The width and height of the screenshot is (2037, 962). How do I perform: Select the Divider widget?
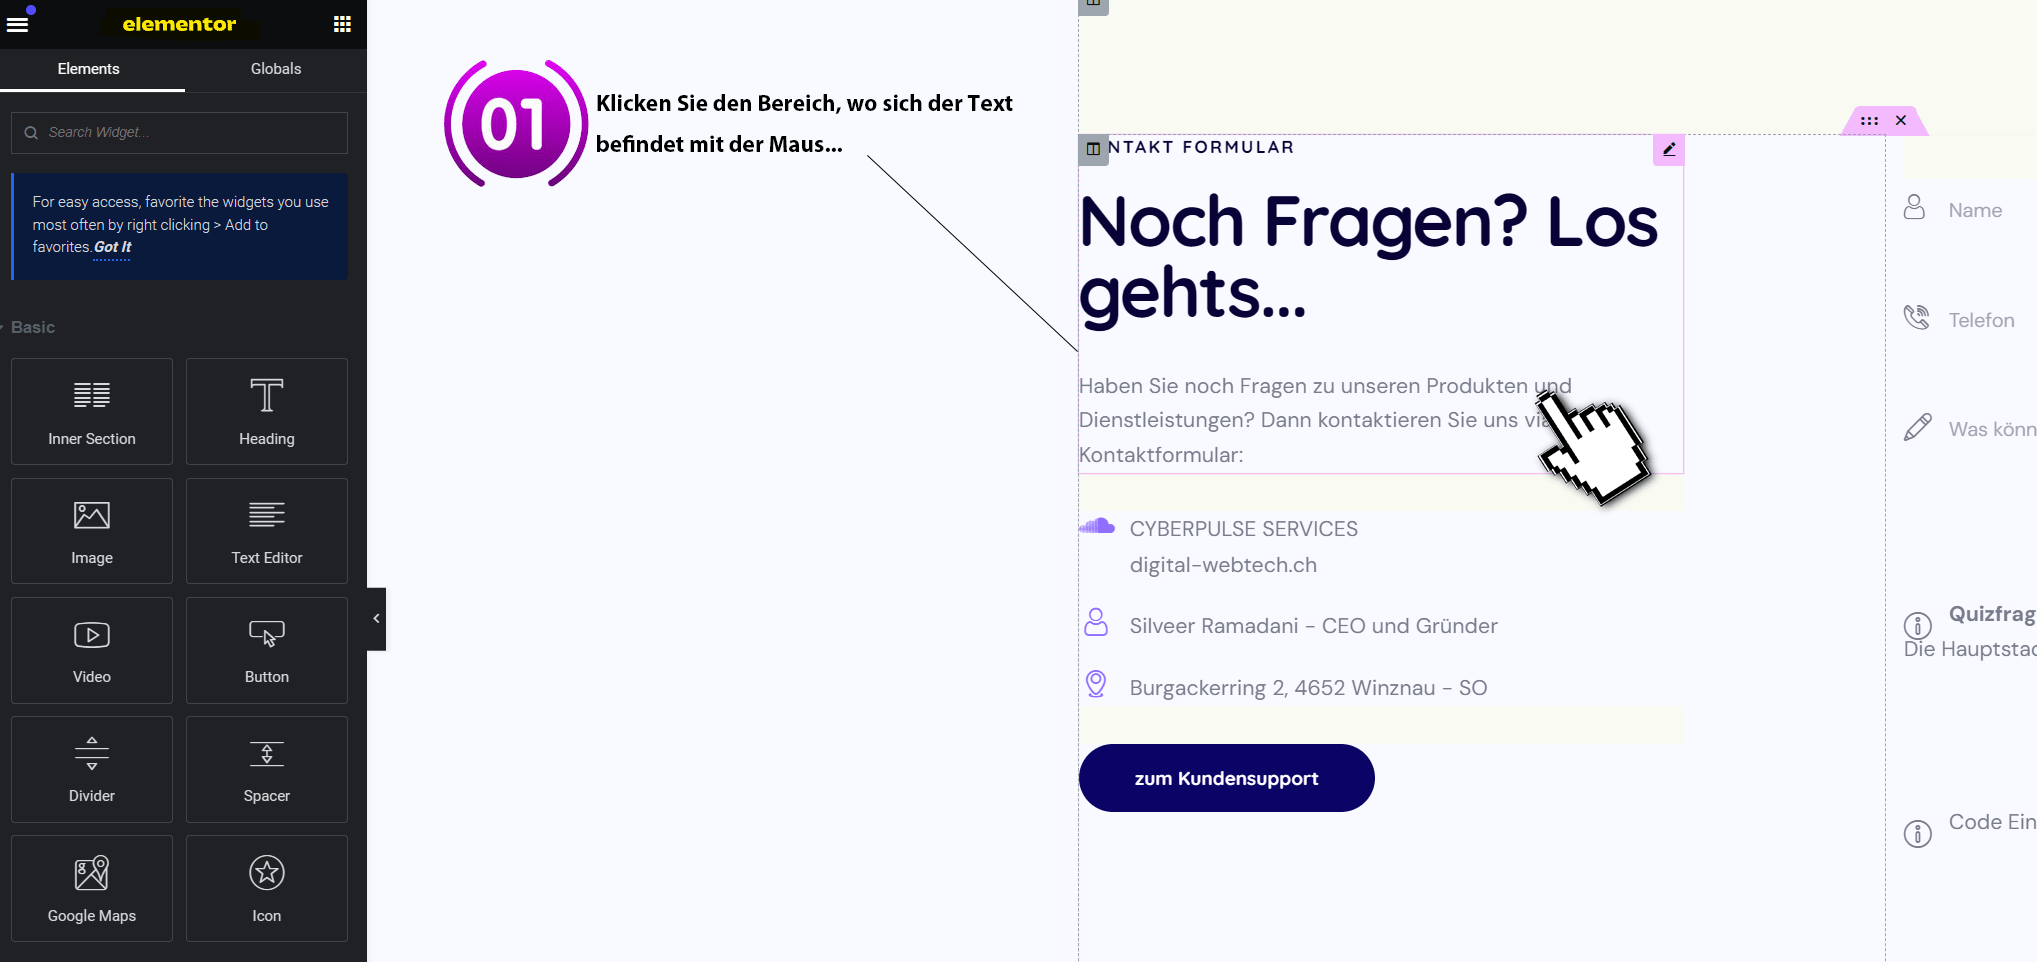[x=91, y=769]
